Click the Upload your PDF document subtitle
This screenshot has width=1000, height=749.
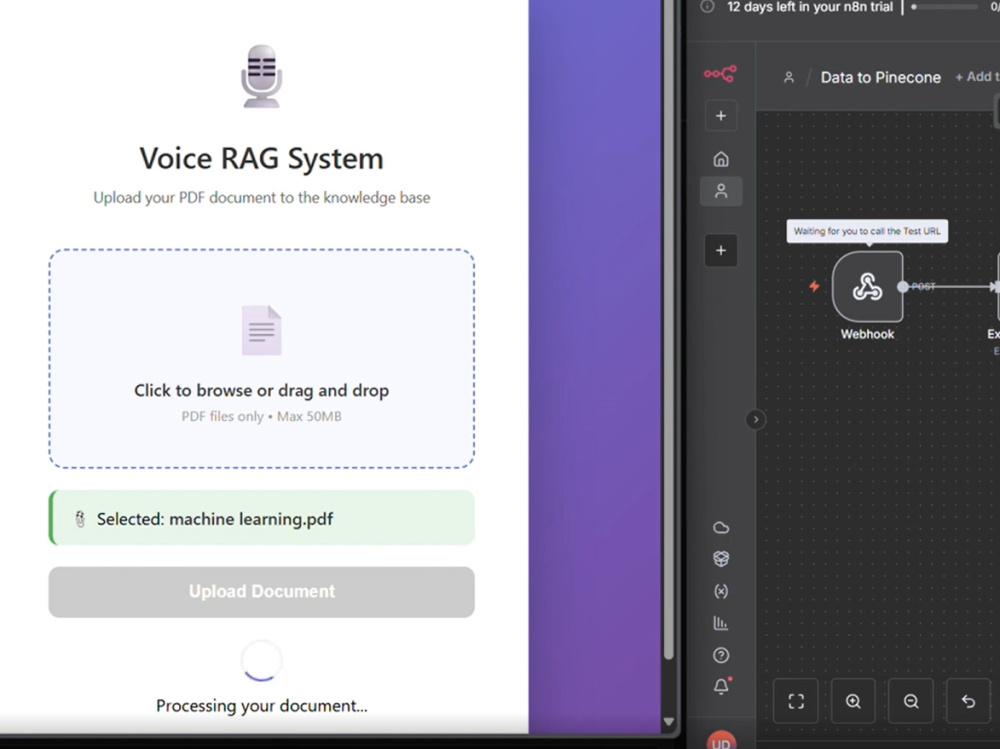[261, 198]
